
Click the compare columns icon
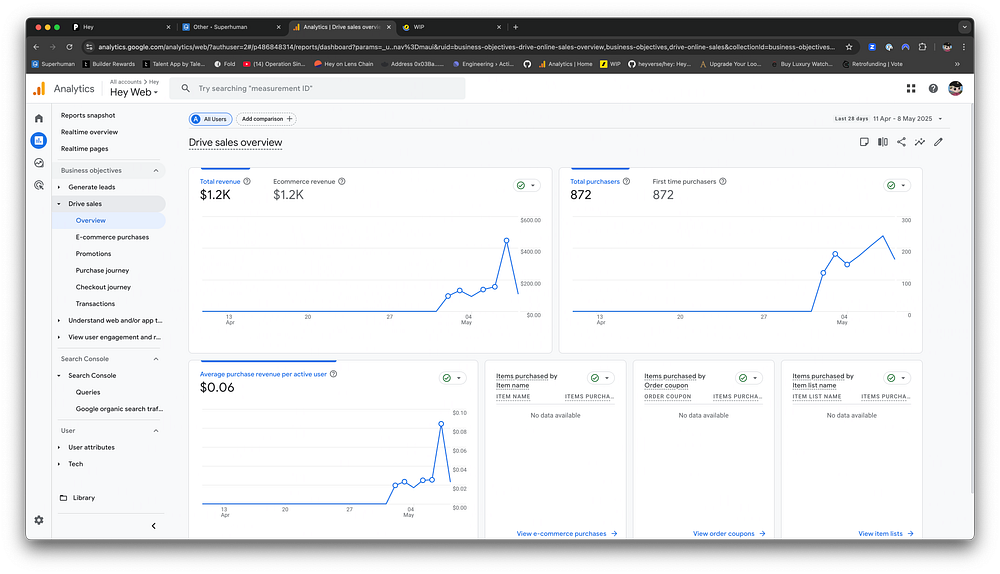click(x=883, y=142)
